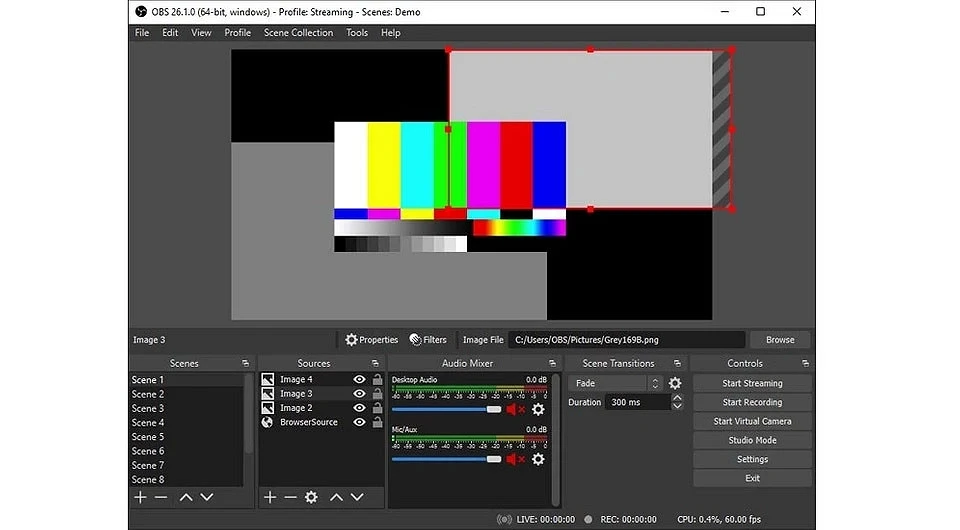Open the Tools menu
Viewport: 960px width, 530px height.
(x=357, y=33)
